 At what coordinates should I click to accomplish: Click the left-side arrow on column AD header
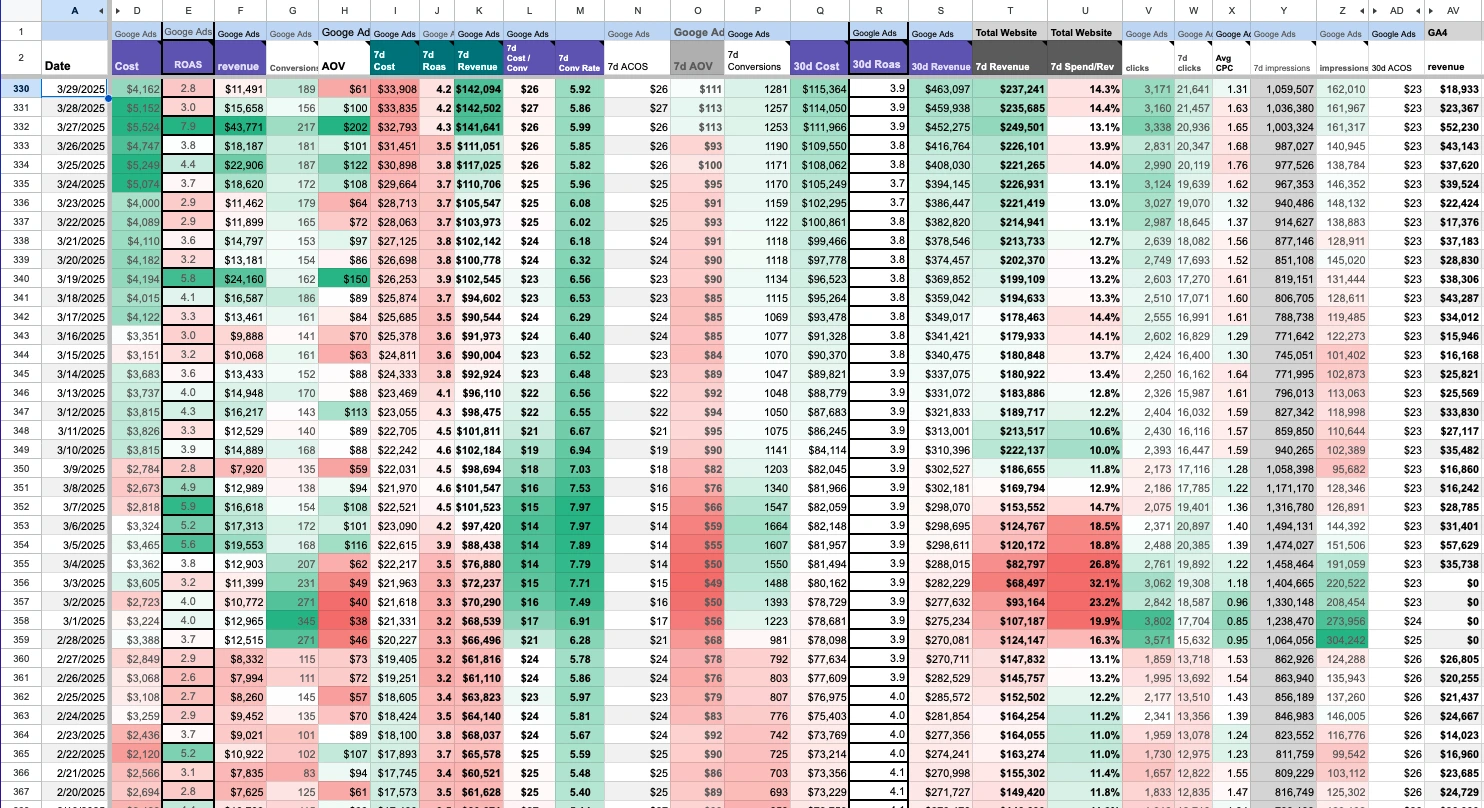coord(1376,10)
